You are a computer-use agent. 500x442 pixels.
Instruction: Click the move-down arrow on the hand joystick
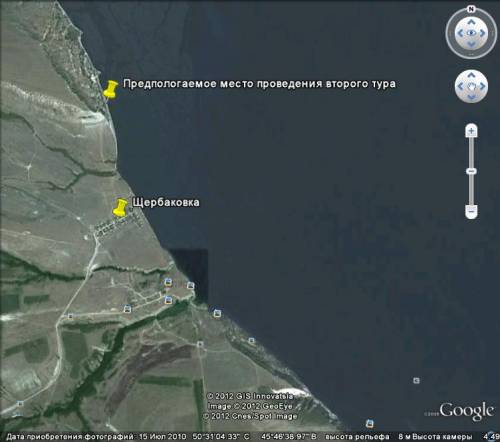(471, 97)
